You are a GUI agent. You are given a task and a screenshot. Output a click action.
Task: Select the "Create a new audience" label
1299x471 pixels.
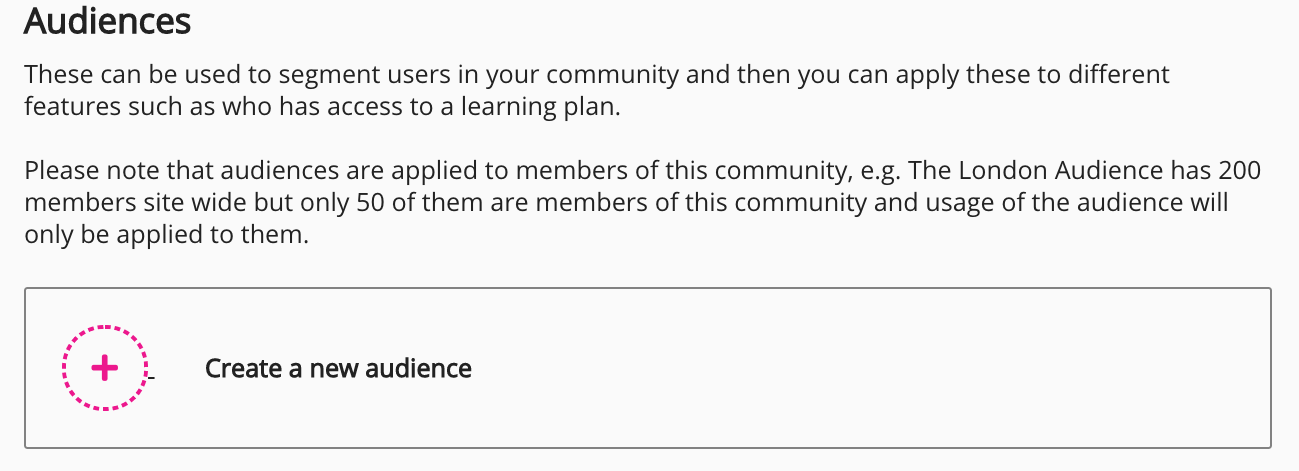coord(338,368)
